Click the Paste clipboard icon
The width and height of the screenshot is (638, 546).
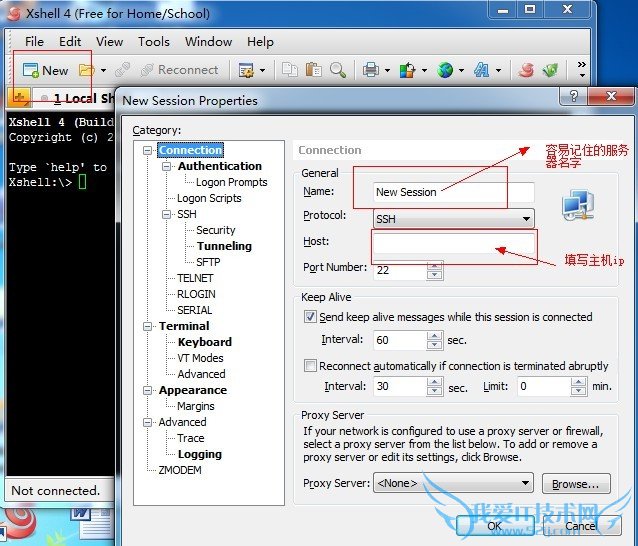coord(314,70)
